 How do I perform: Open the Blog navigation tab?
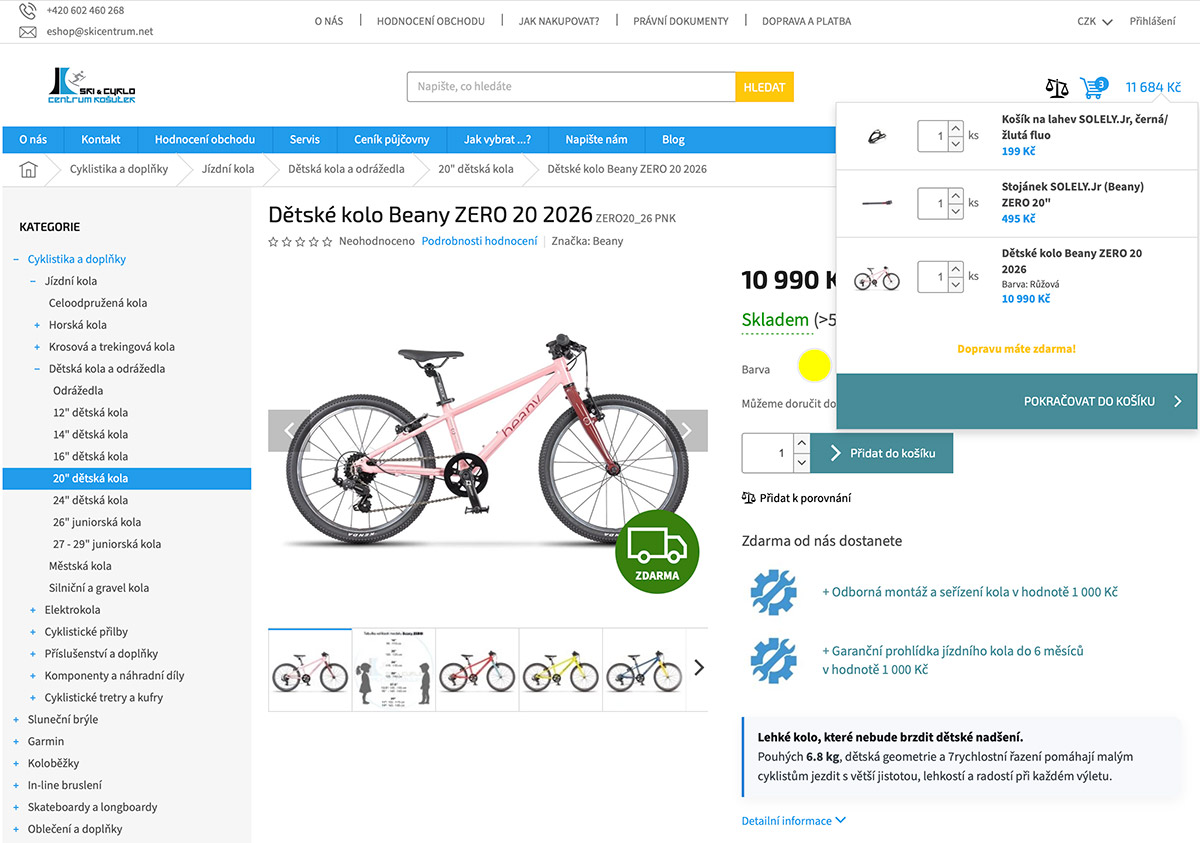click(x=673, y=139)
